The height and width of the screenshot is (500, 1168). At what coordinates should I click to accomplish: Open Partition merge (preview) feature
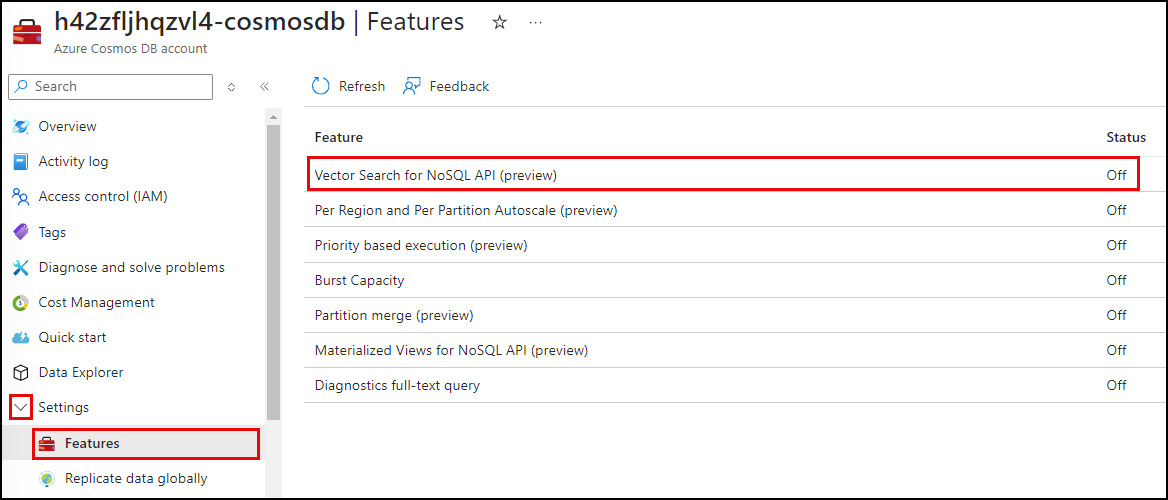(x=394, y=315)
